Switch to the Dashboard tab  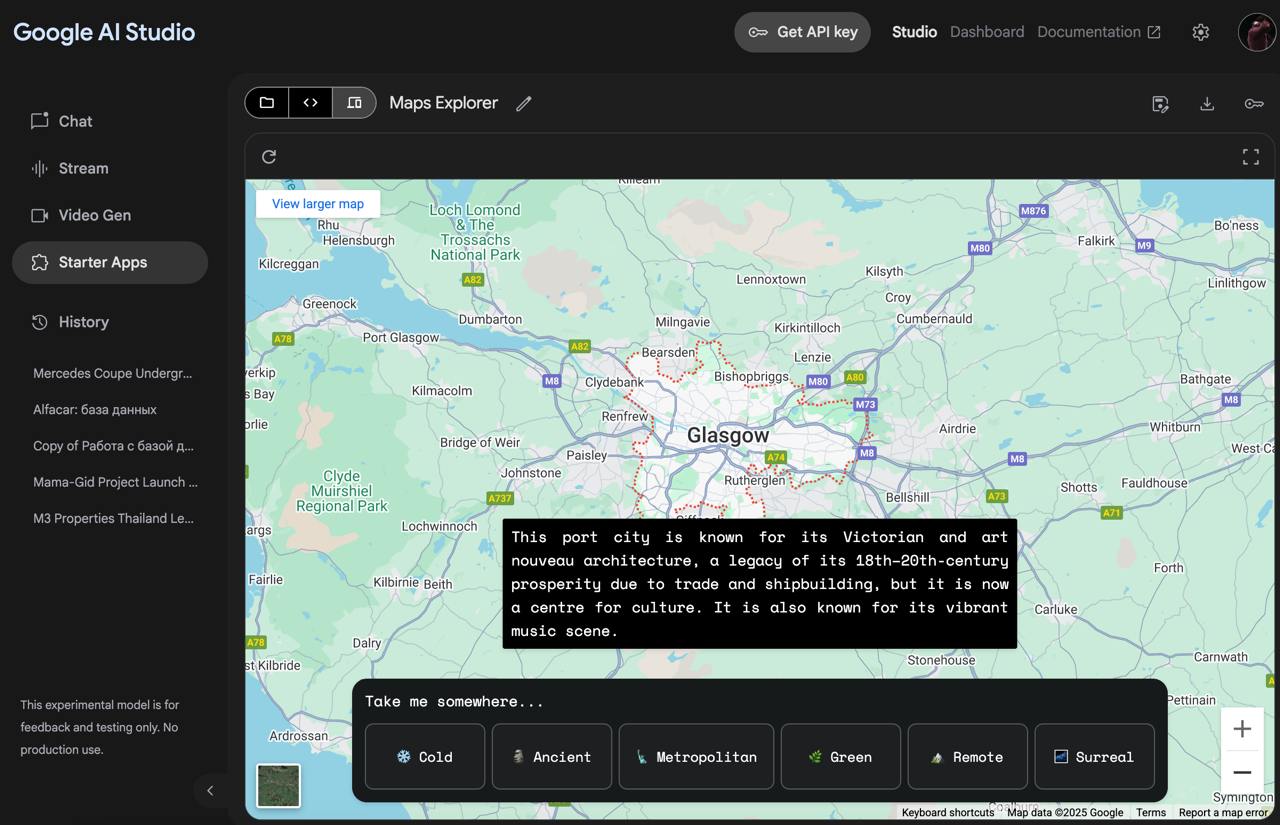[x=987, y=32]
